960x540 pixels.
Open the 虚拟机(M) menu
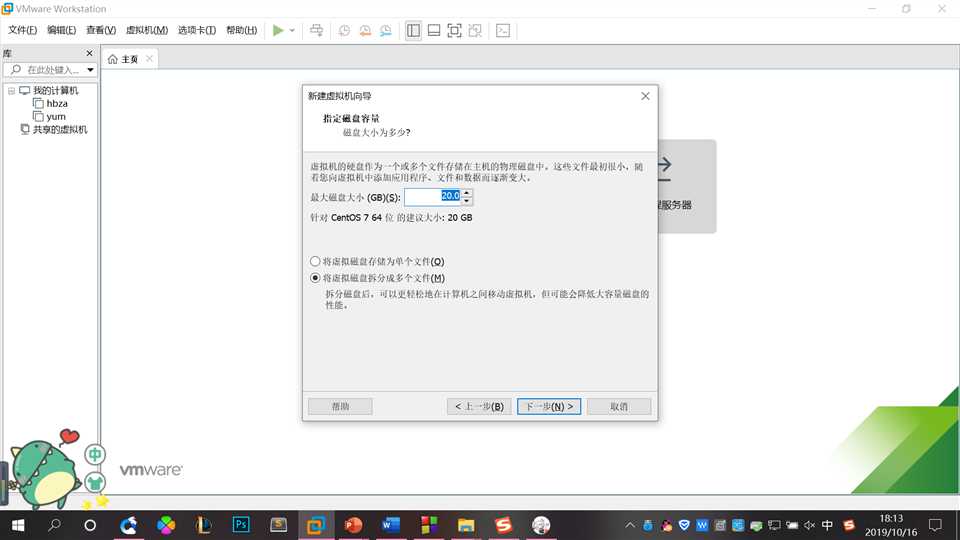click(x=147, y=30)
